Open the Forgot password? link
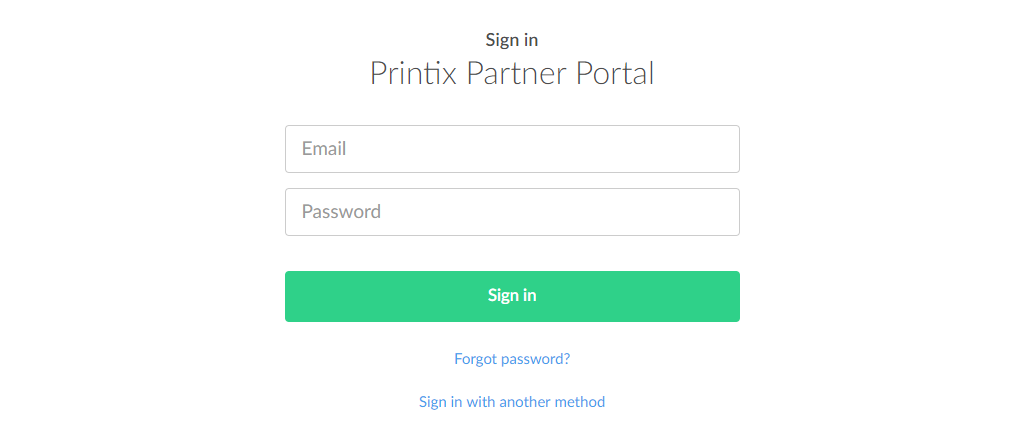Image resolution: width=1024 pixels, height=434 pixels. tap(512, 359)
